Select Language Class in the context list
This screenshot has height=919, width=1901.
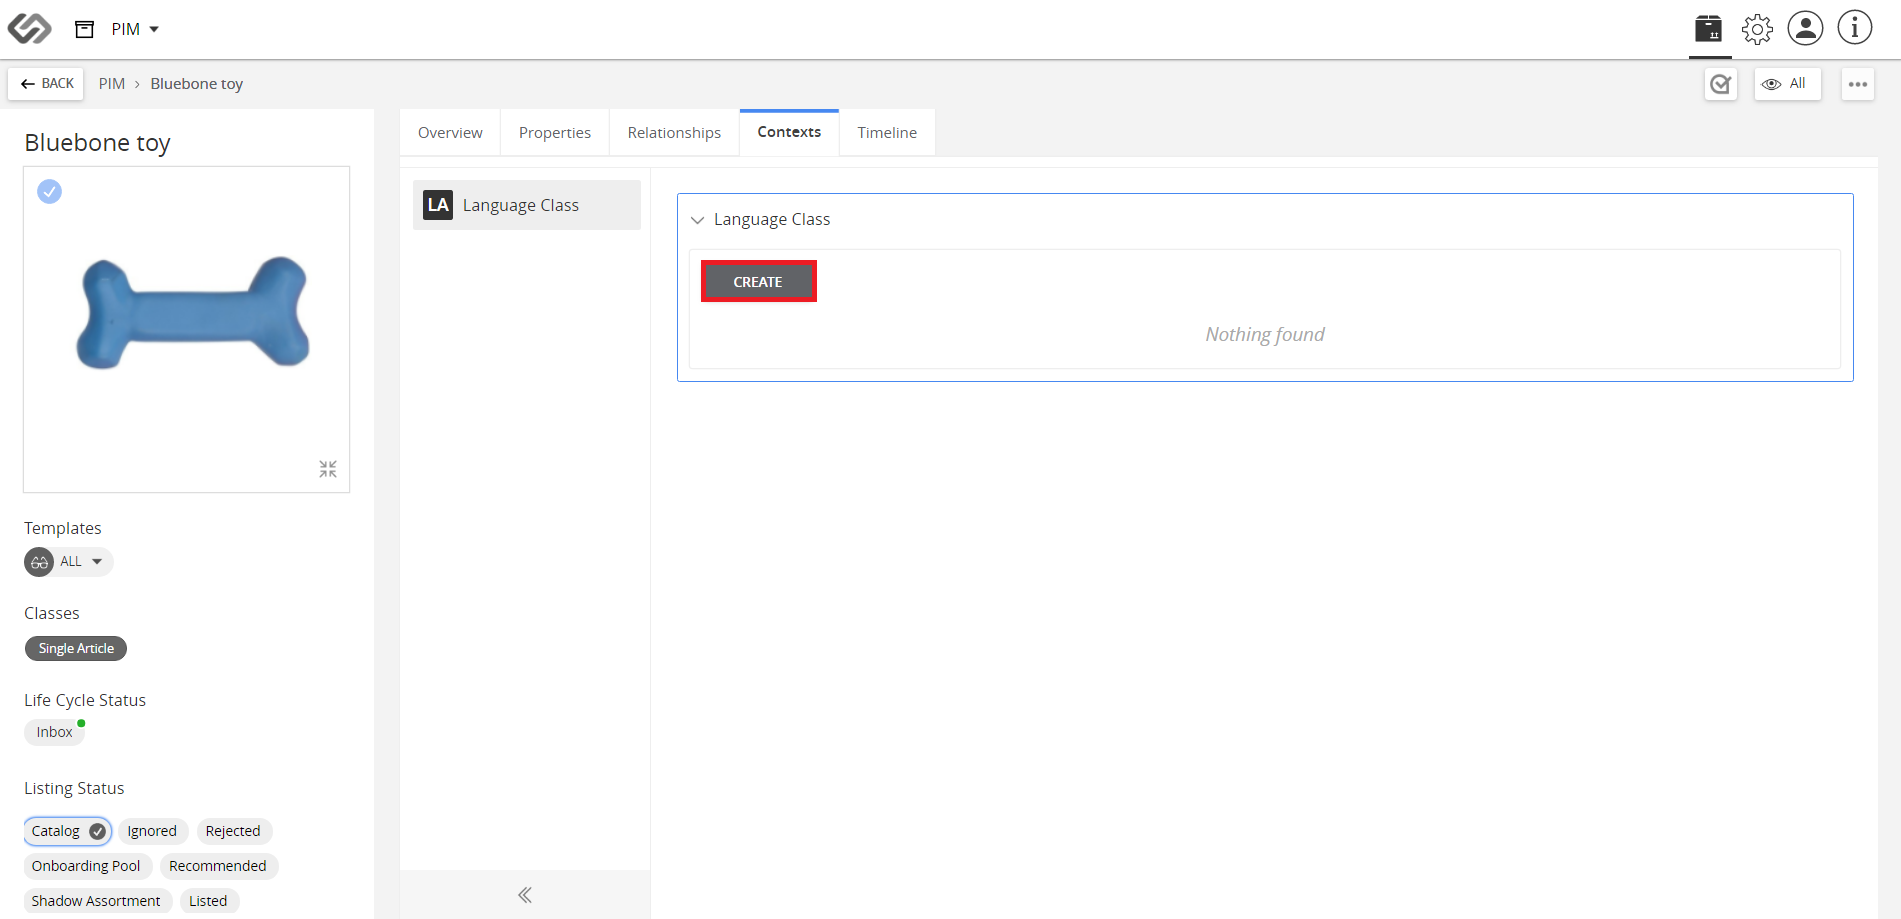[527, 205]
